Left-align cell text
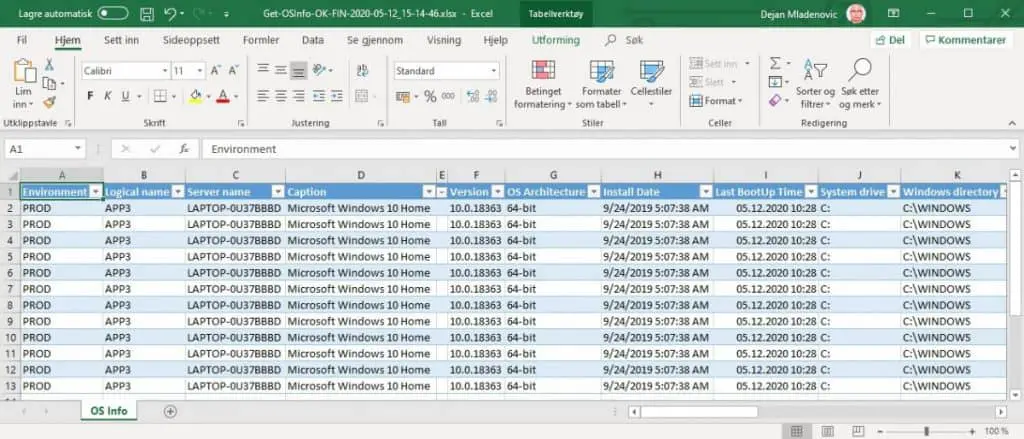 pos(263,96)
